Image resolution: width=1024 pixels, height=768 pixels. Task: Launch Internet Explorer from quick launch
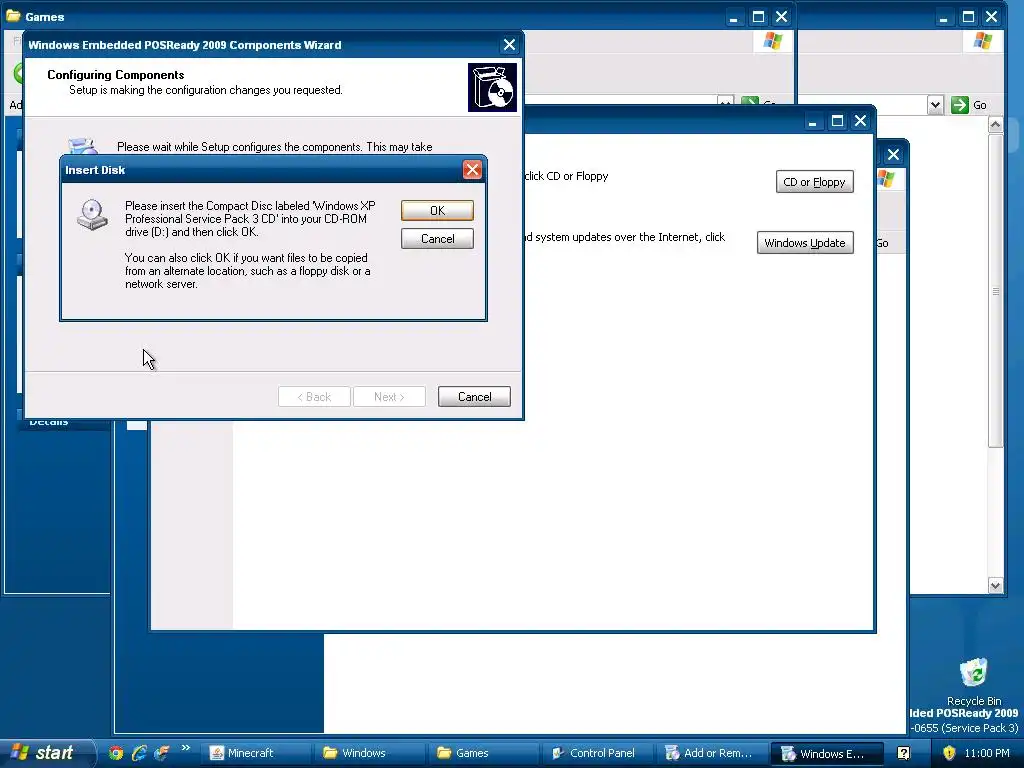click(x=138, y=753)
